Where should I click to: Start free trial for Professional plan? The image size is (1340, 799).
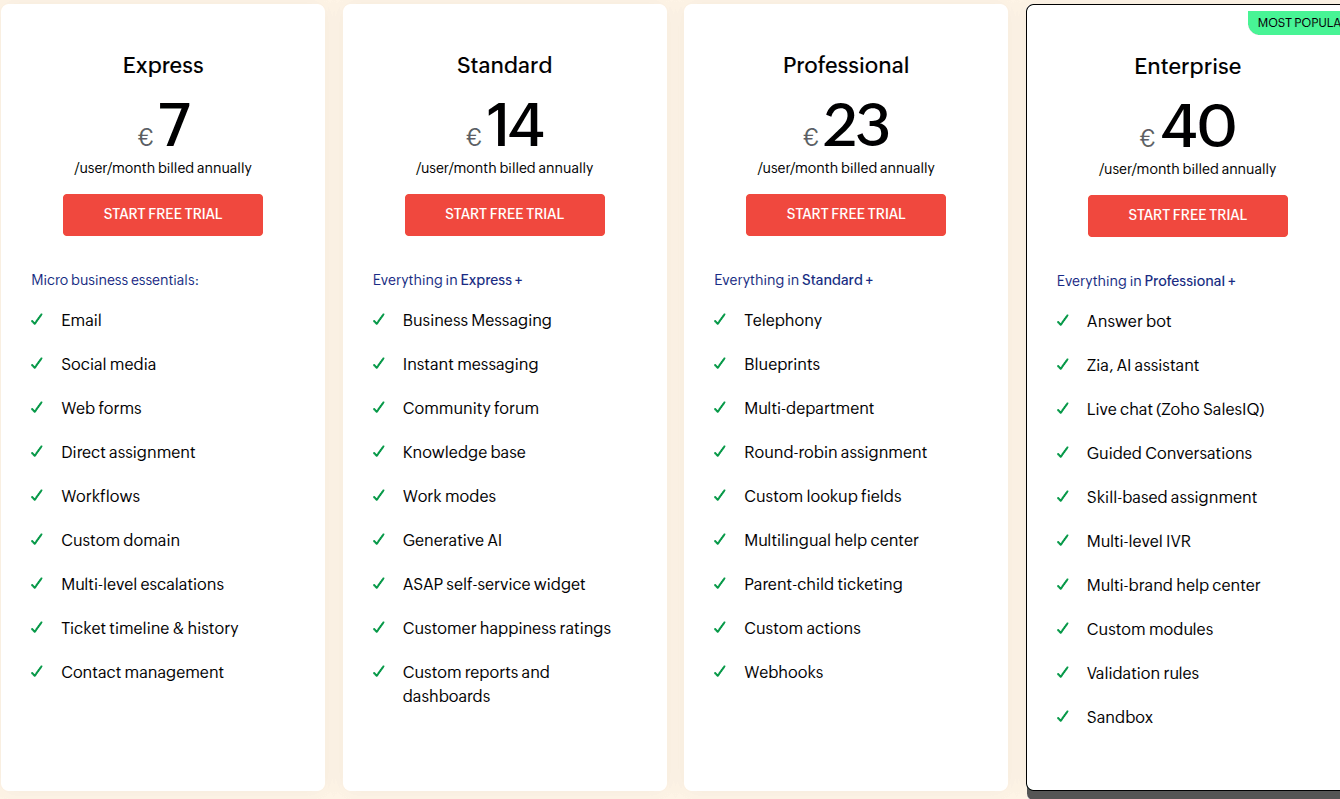[x=845, y=214]
